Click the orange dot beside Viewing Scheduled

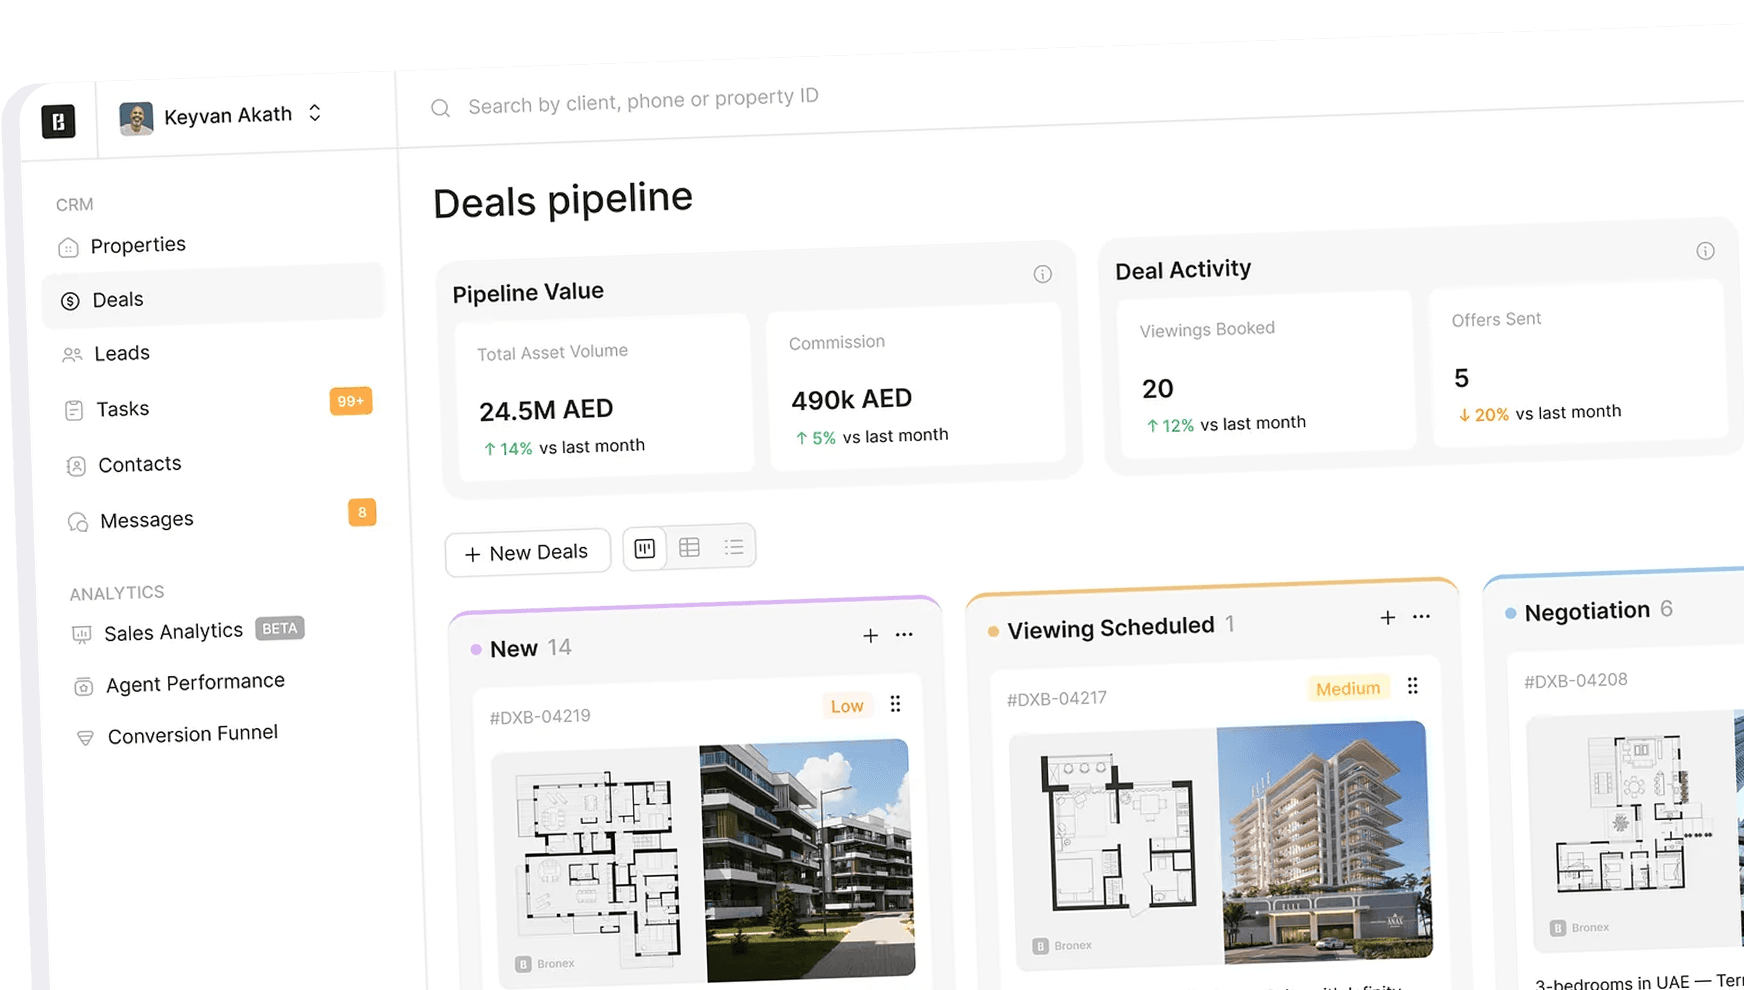pos(992,631)
